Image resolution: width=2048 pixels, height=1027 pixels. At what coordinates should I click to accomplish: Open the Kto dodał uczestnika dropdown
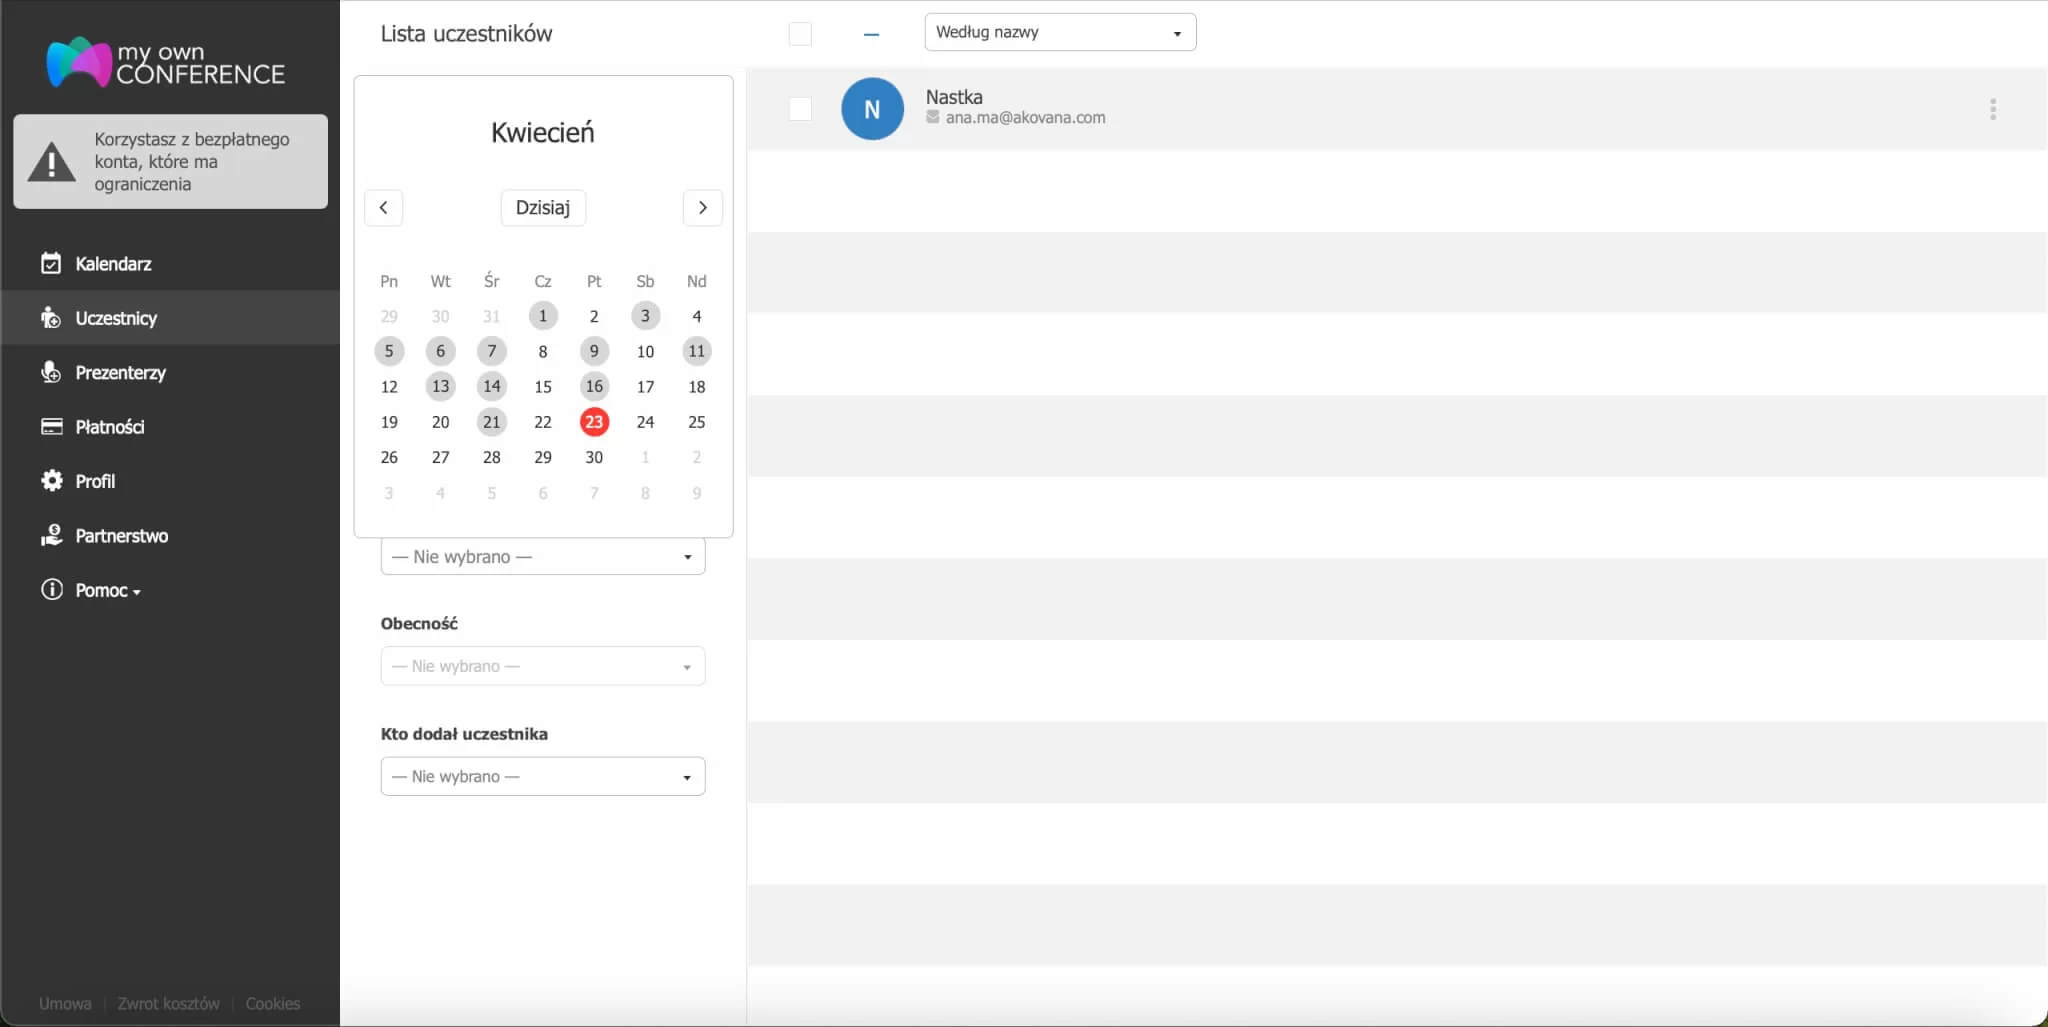coord(542,775)
